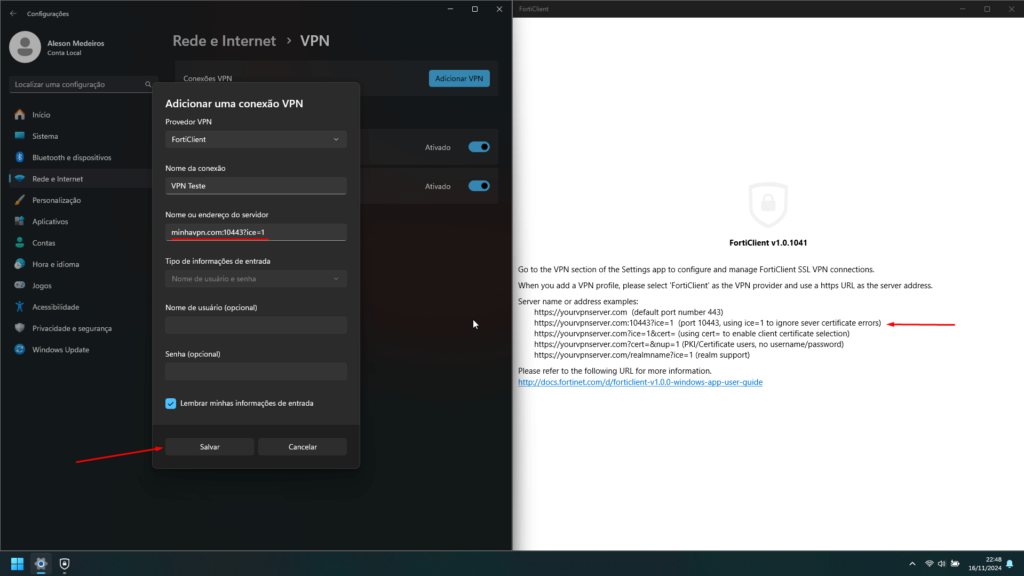
Task: Select the Sistema icon in sidebar
Action: (x=20, y=136)
